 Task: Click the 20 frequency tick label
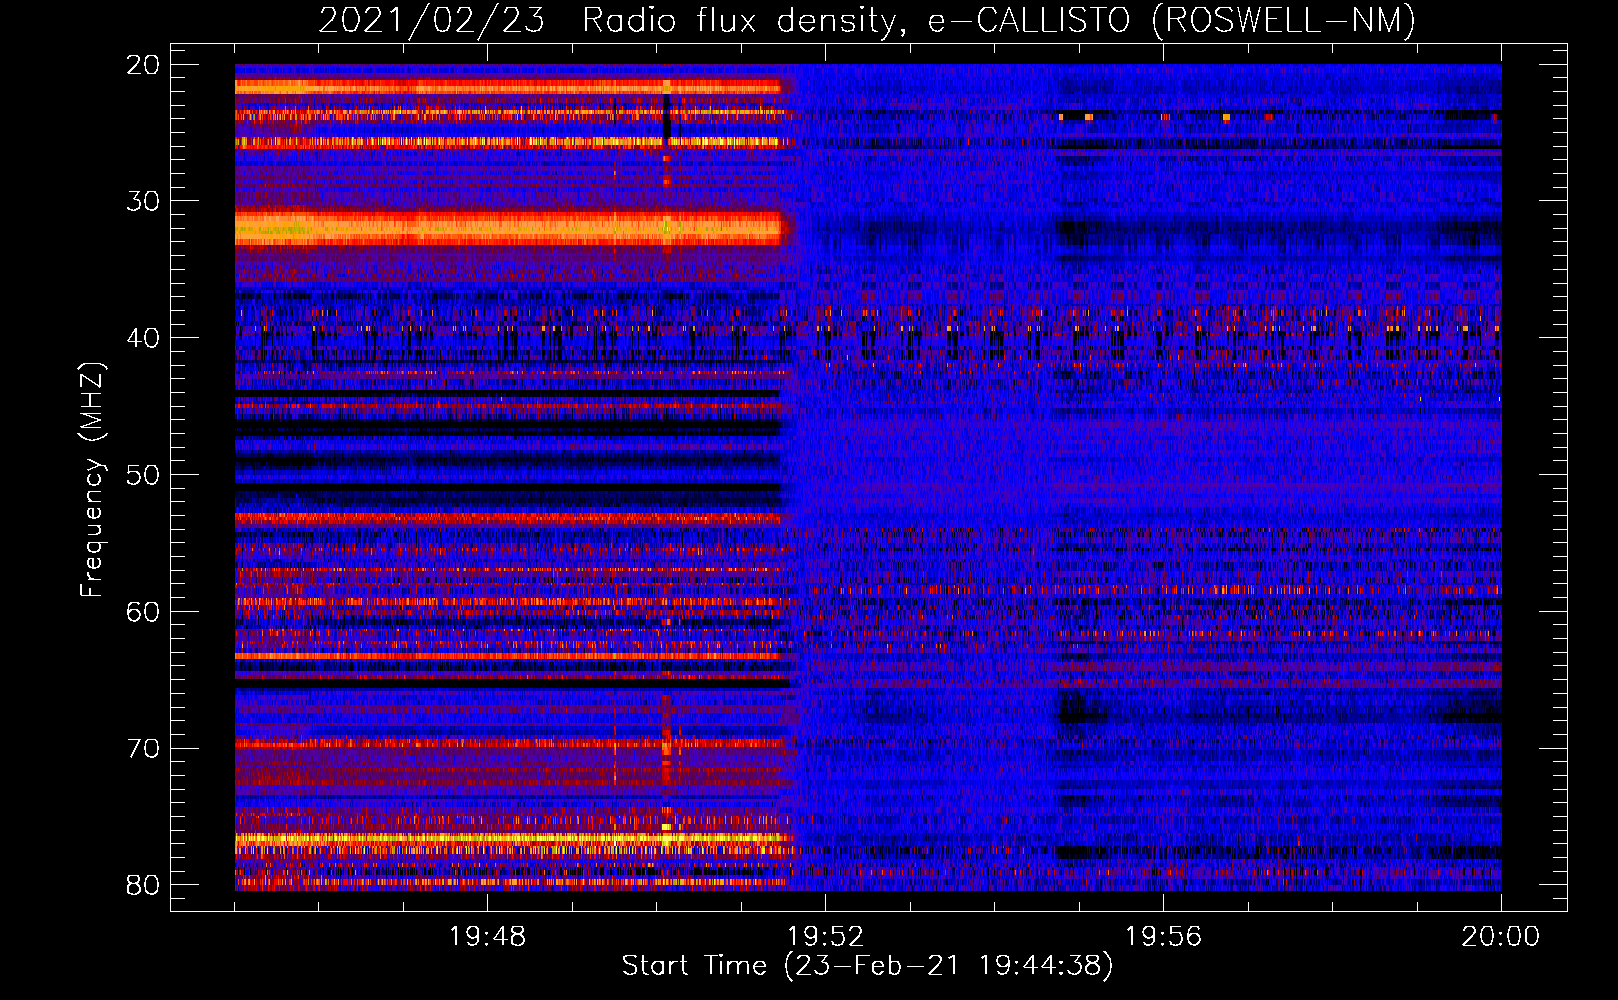pos(143,65)
